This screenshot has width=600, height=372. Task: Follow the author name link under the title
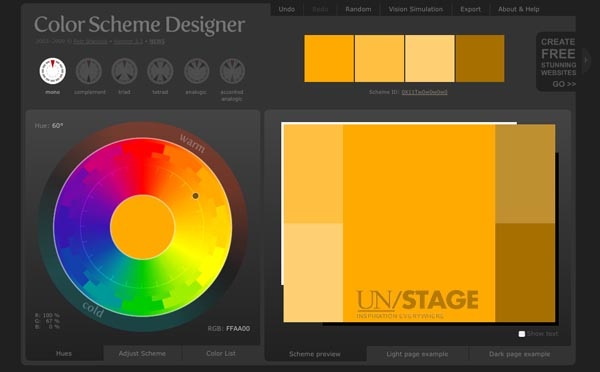coord(90,41)
